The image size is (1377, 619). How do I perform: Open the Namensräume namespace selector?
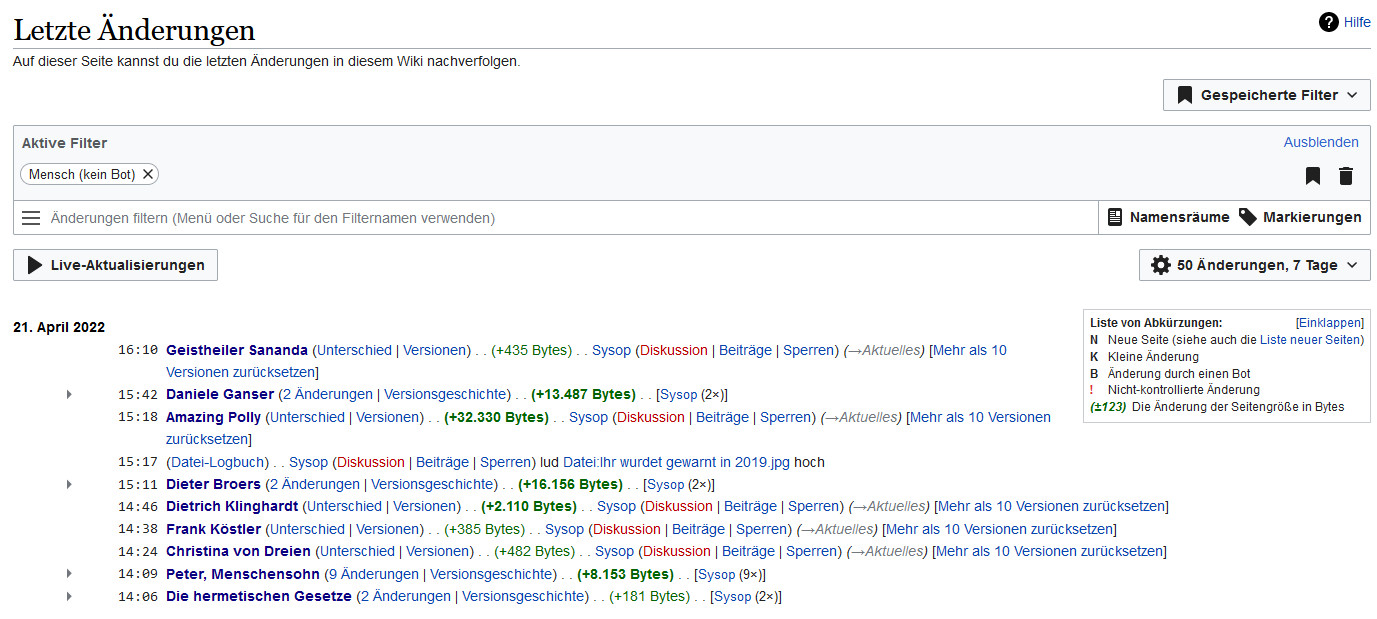pos(1166,217)
